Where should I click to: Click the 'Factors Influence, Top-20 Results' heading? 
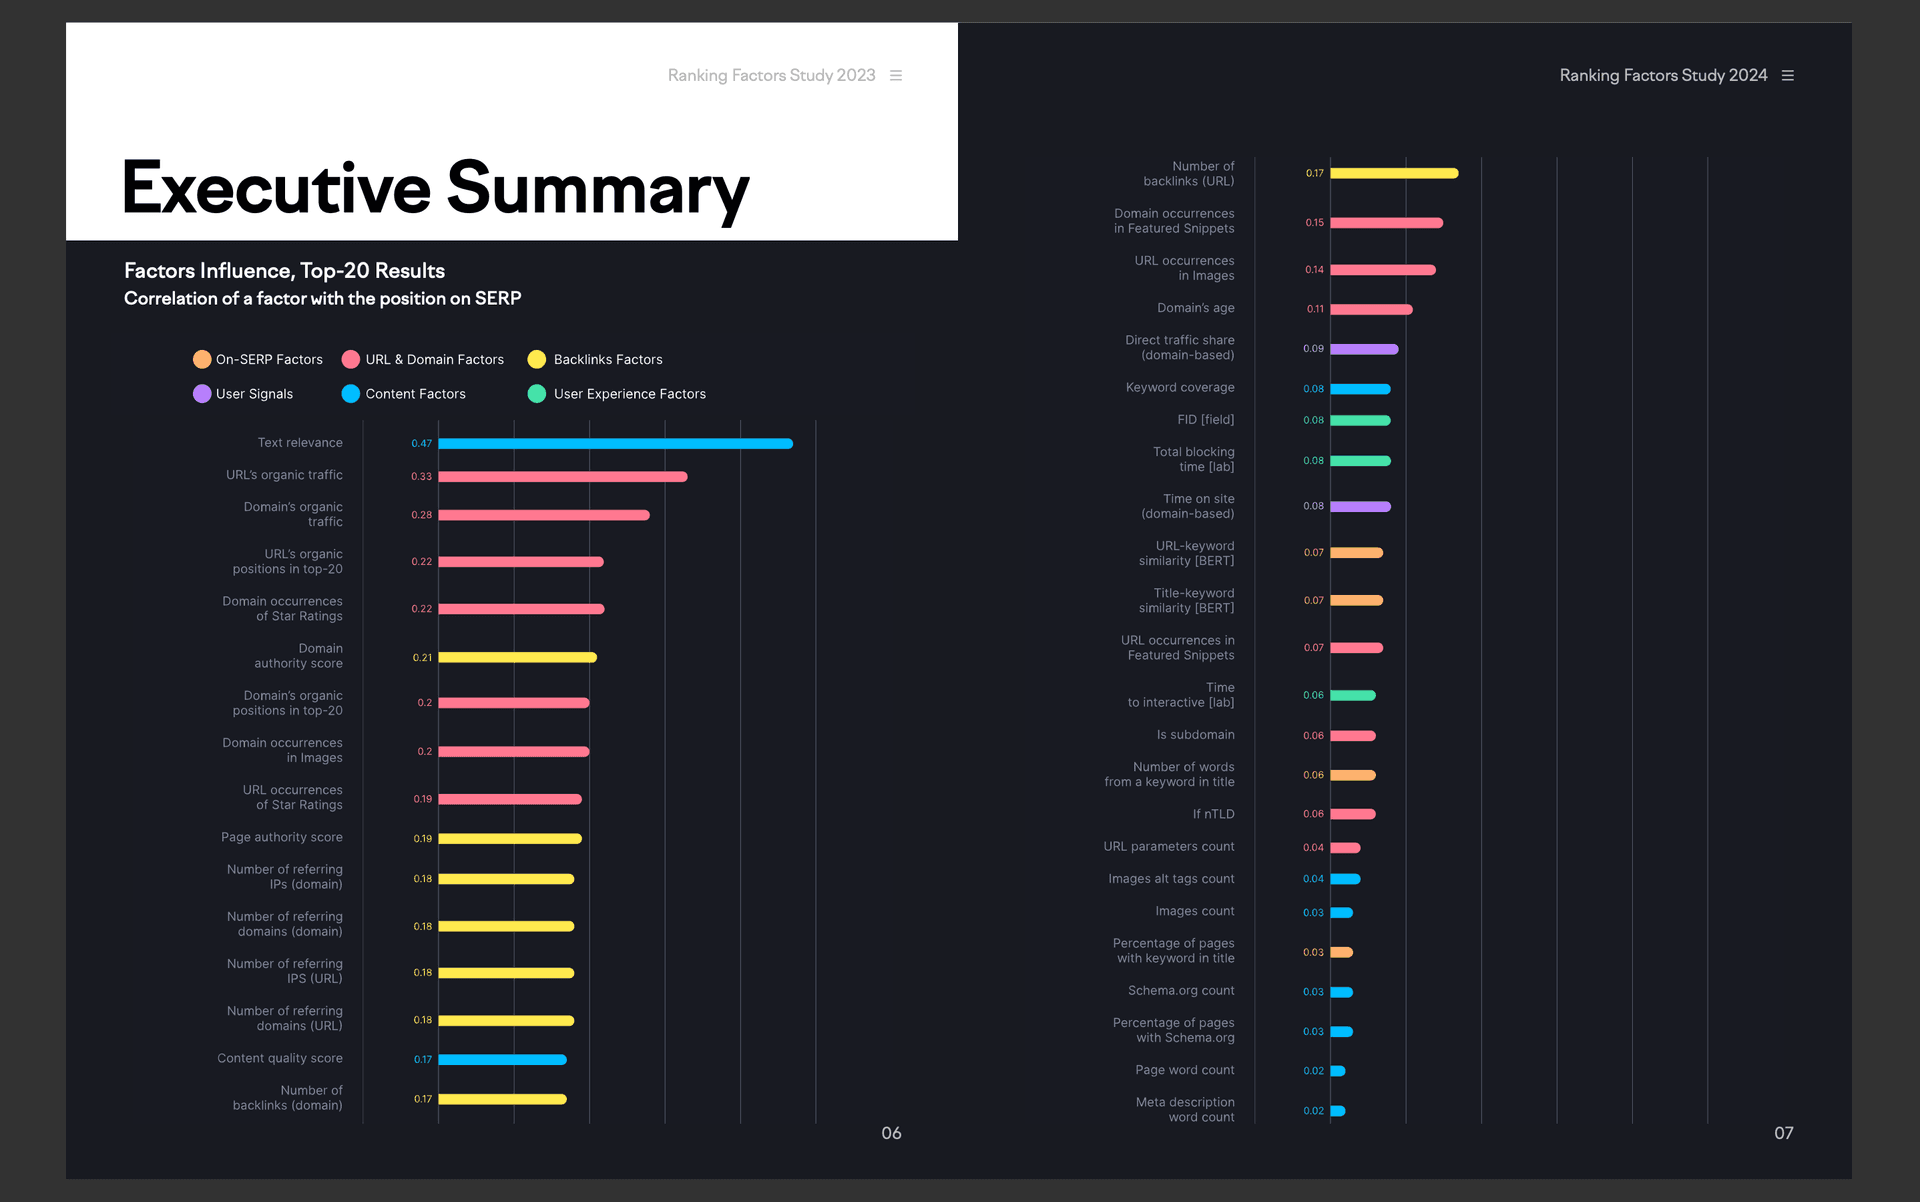tap(284, 271)
